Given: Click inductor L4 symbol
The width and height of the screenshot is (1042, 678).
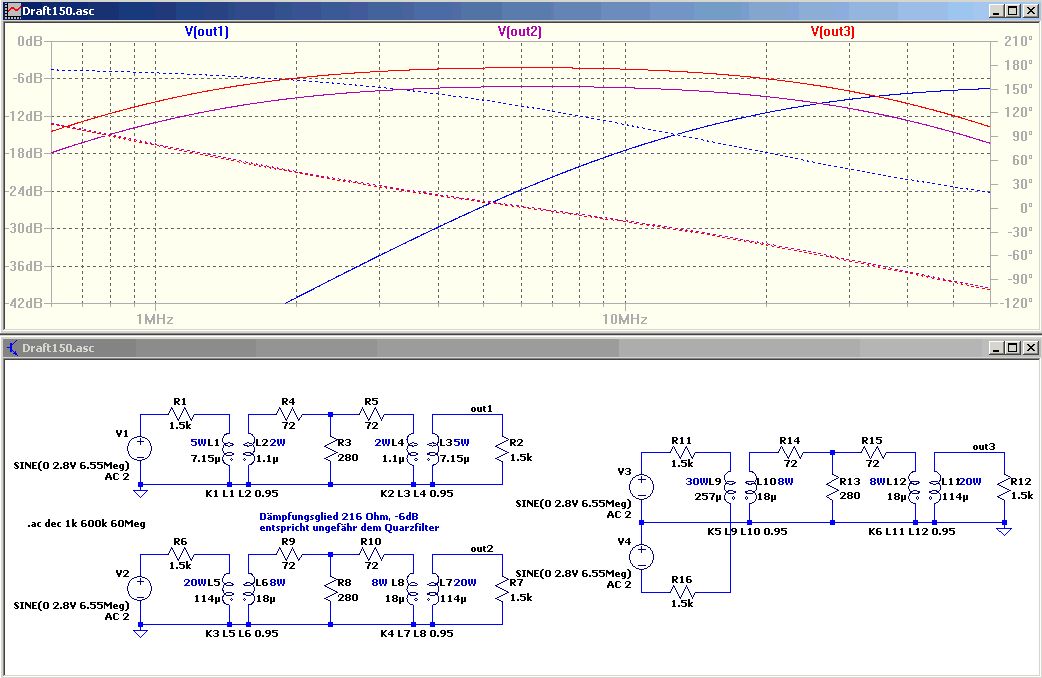Looking at the screenshot, I should (413, 450).
